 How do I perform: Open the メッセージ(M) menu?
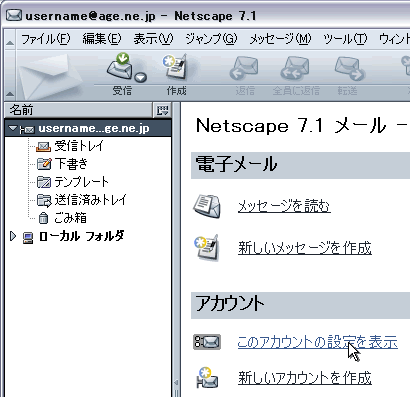[280, 39]
